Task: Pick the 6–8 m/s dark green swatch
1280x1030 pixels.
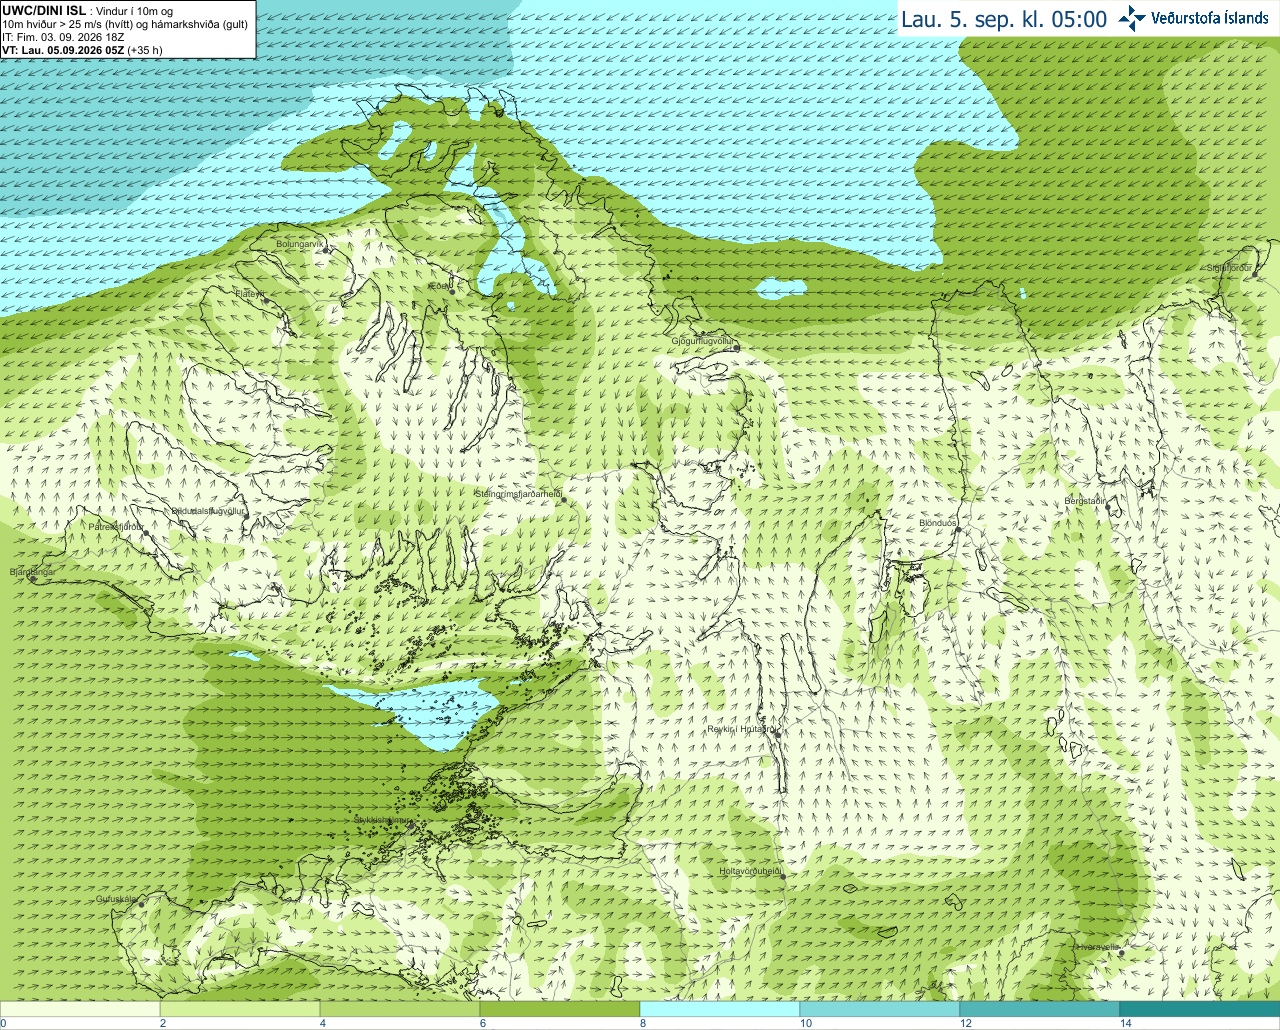Action: click(560, 1009)
